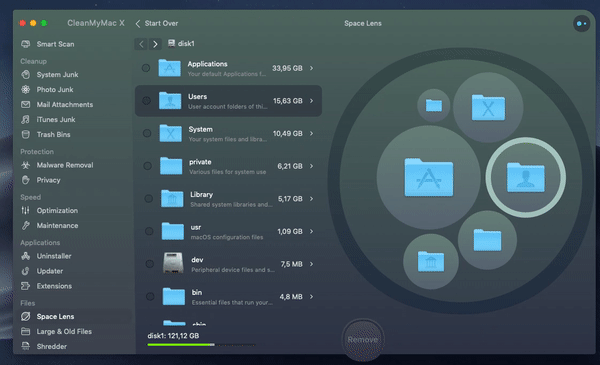Viewport: 600px width, 365px height.
Task: Select Users bubble in disk map
Action: [x=526, y=178]
